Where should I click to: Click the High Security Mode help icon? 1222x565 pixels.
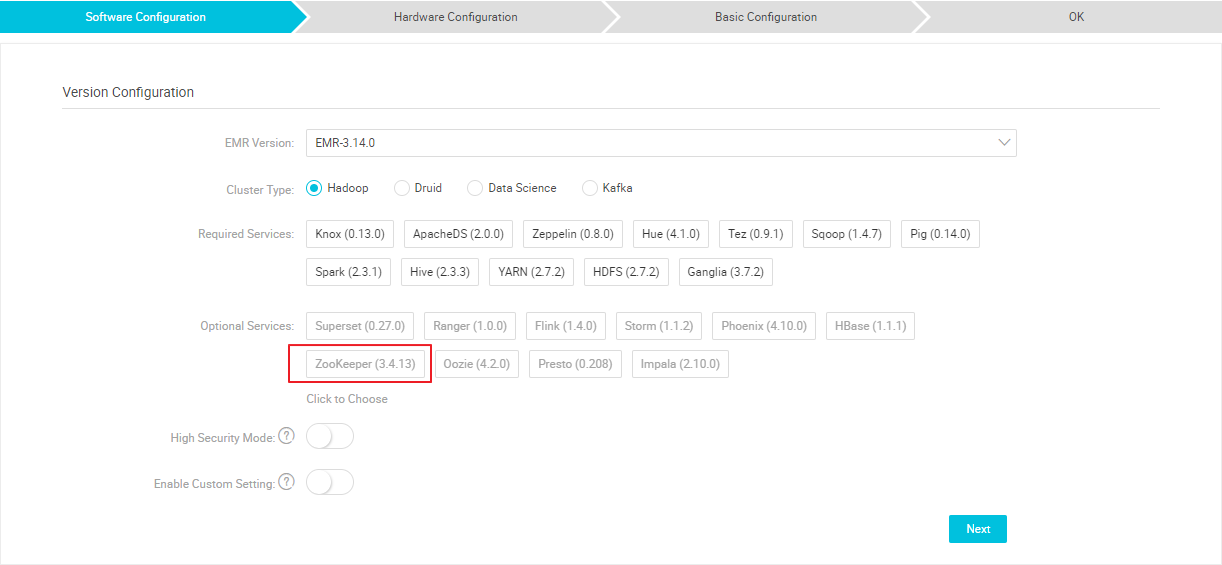pos(287,436)
